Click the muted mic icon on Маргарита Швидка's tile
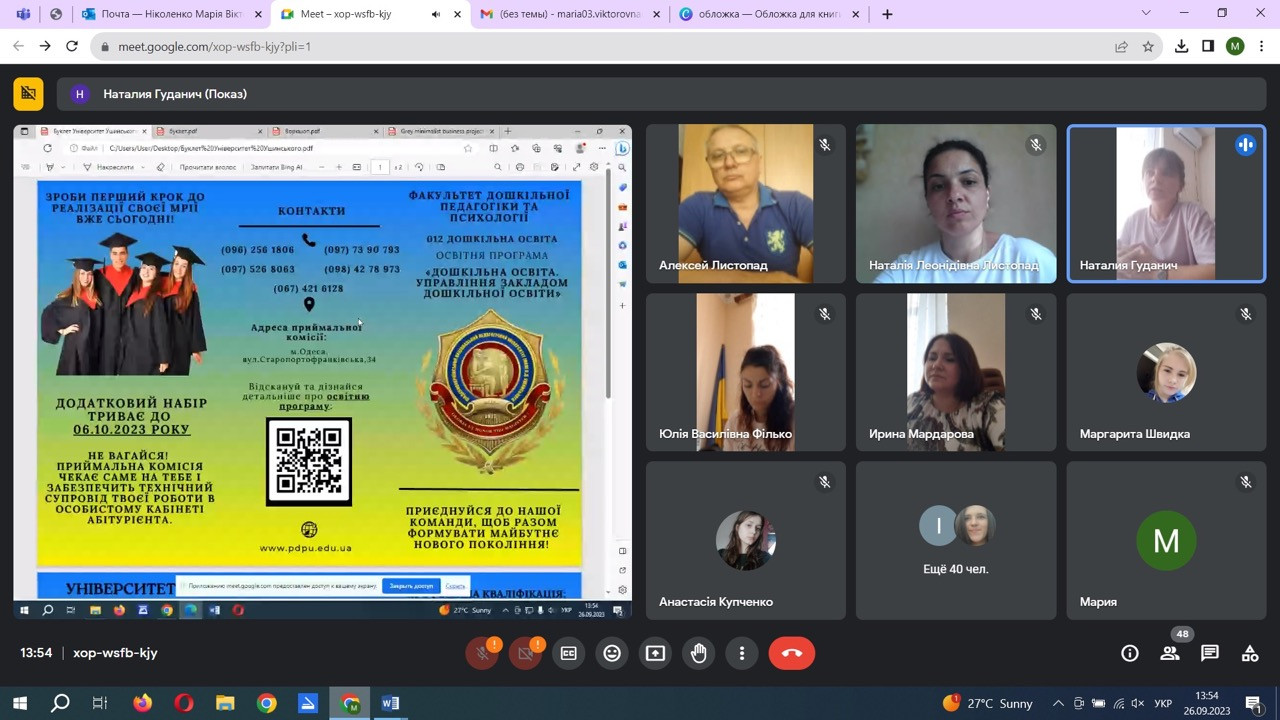 click(1246, 313)
